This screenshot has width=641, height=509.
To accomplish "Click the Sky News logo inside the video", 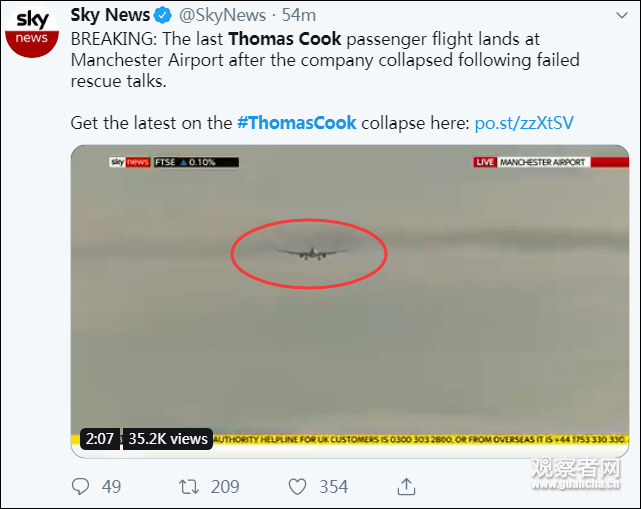I will coord(129,162).
